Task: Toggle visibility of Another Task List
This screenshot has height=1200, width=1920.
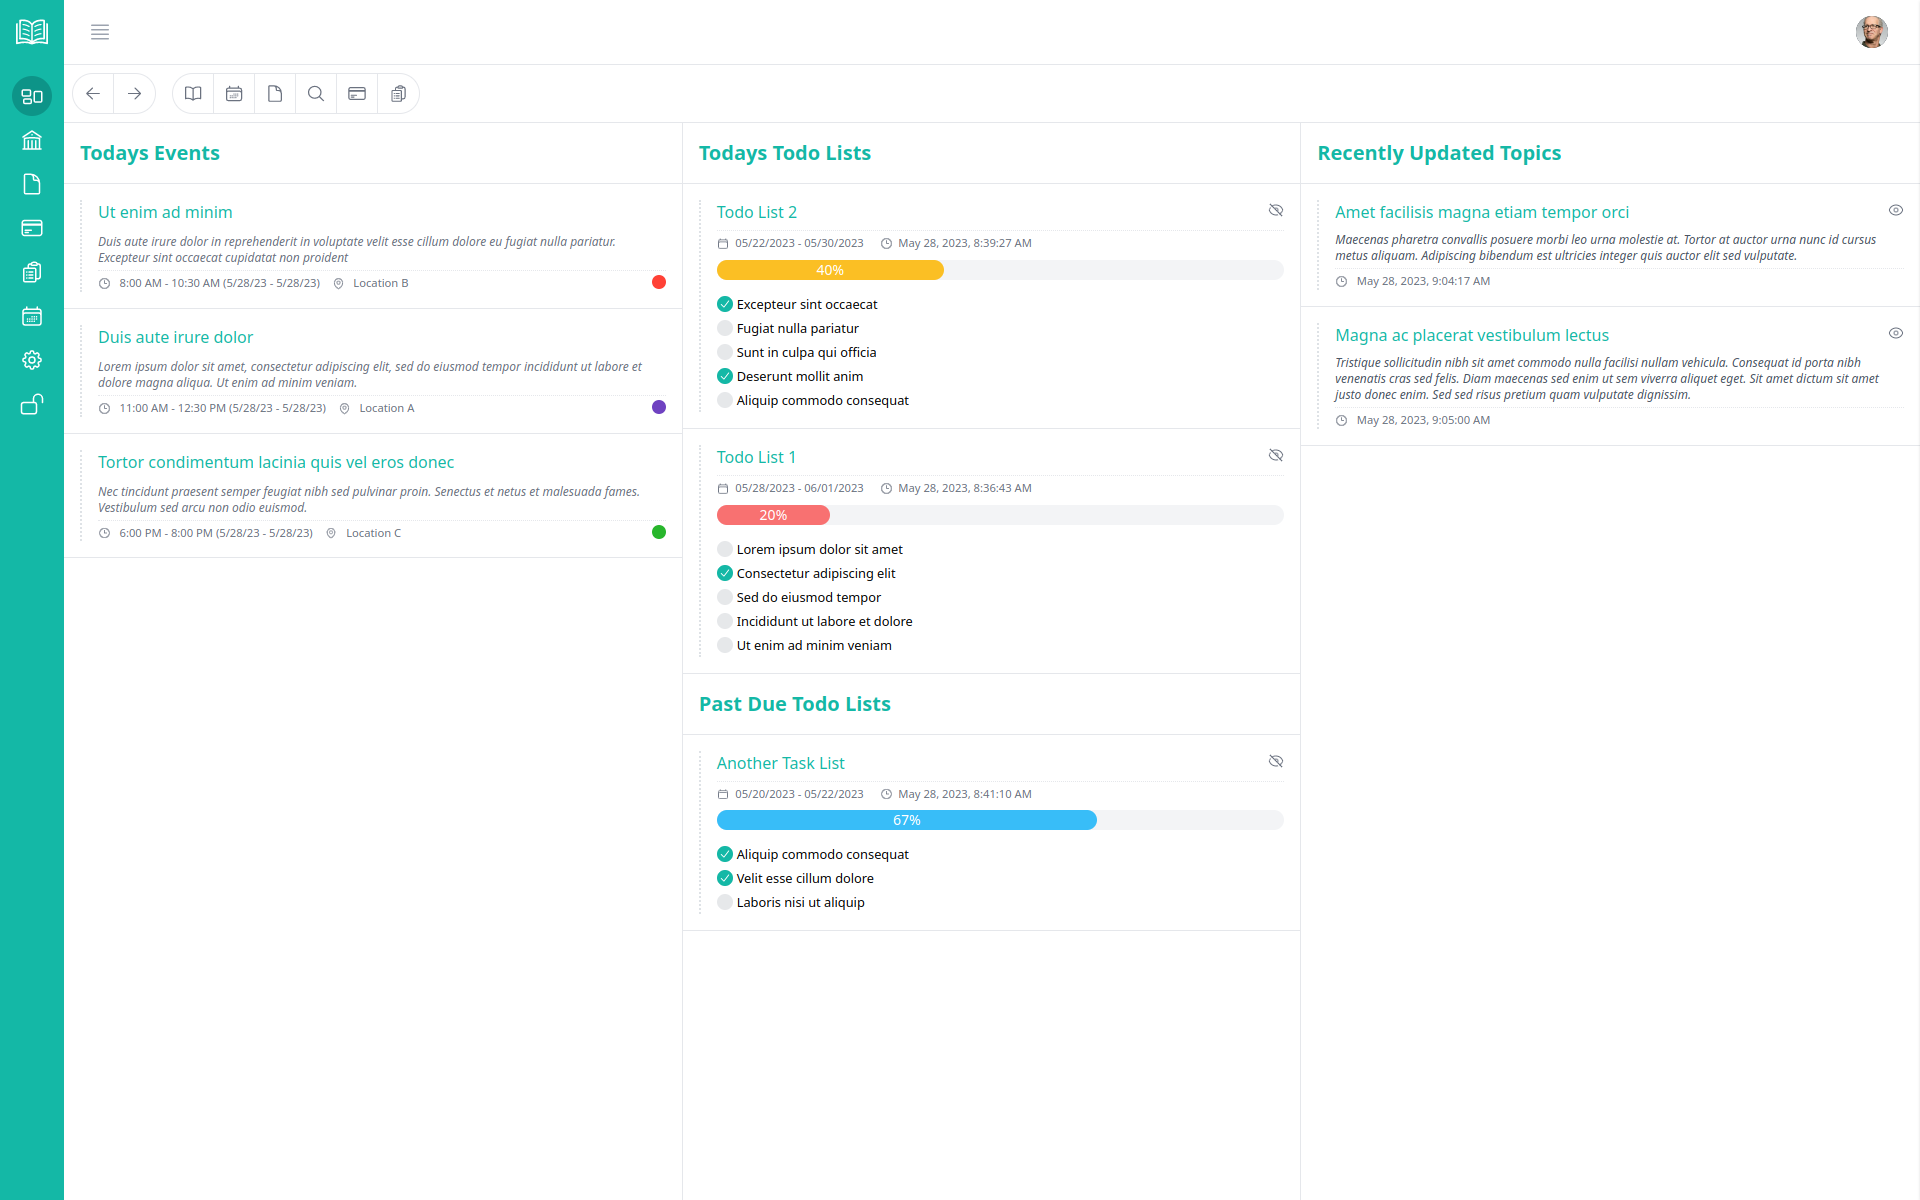Action: coord(1276,761)
